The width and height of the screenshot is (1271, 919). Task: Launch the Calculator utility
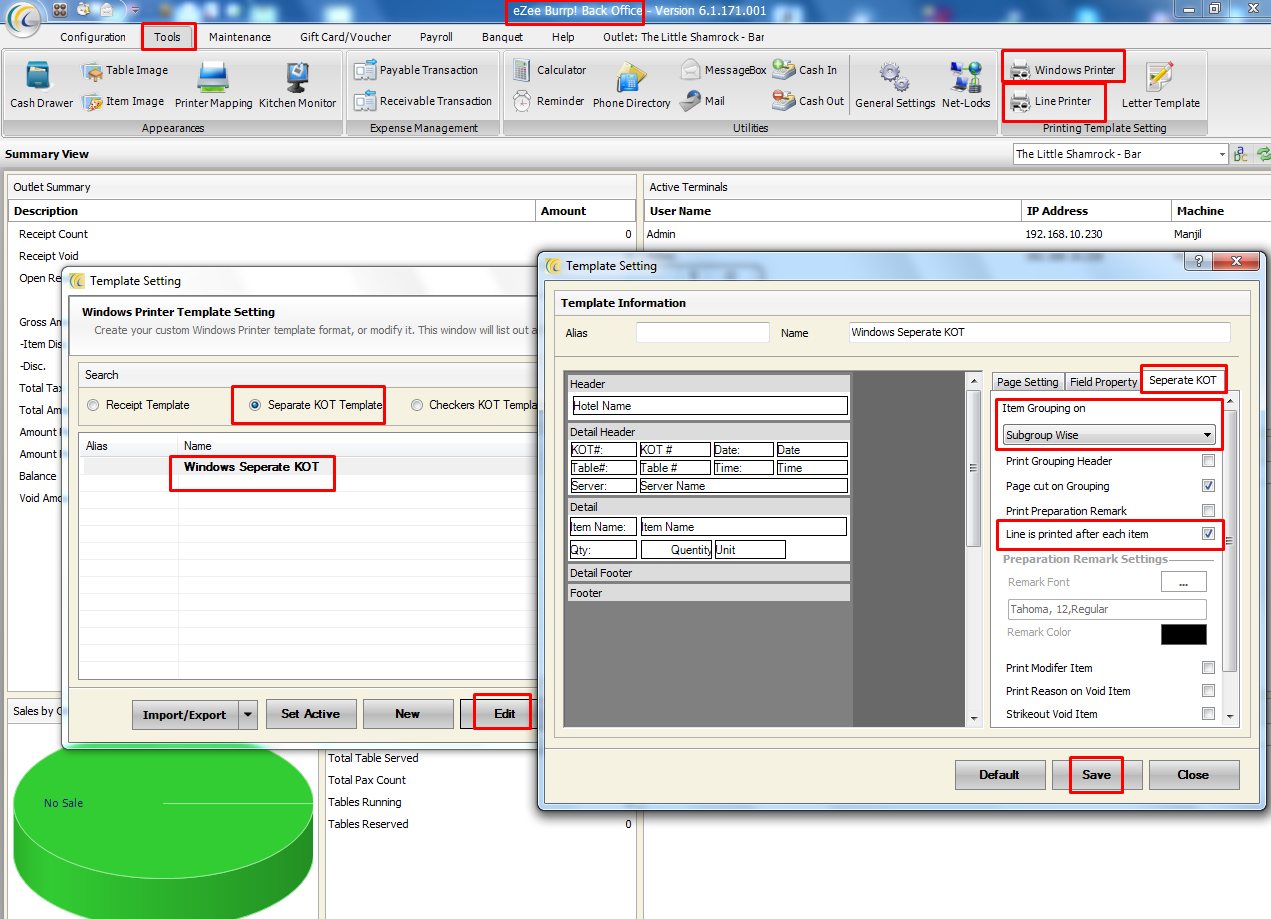pos(549,70)
